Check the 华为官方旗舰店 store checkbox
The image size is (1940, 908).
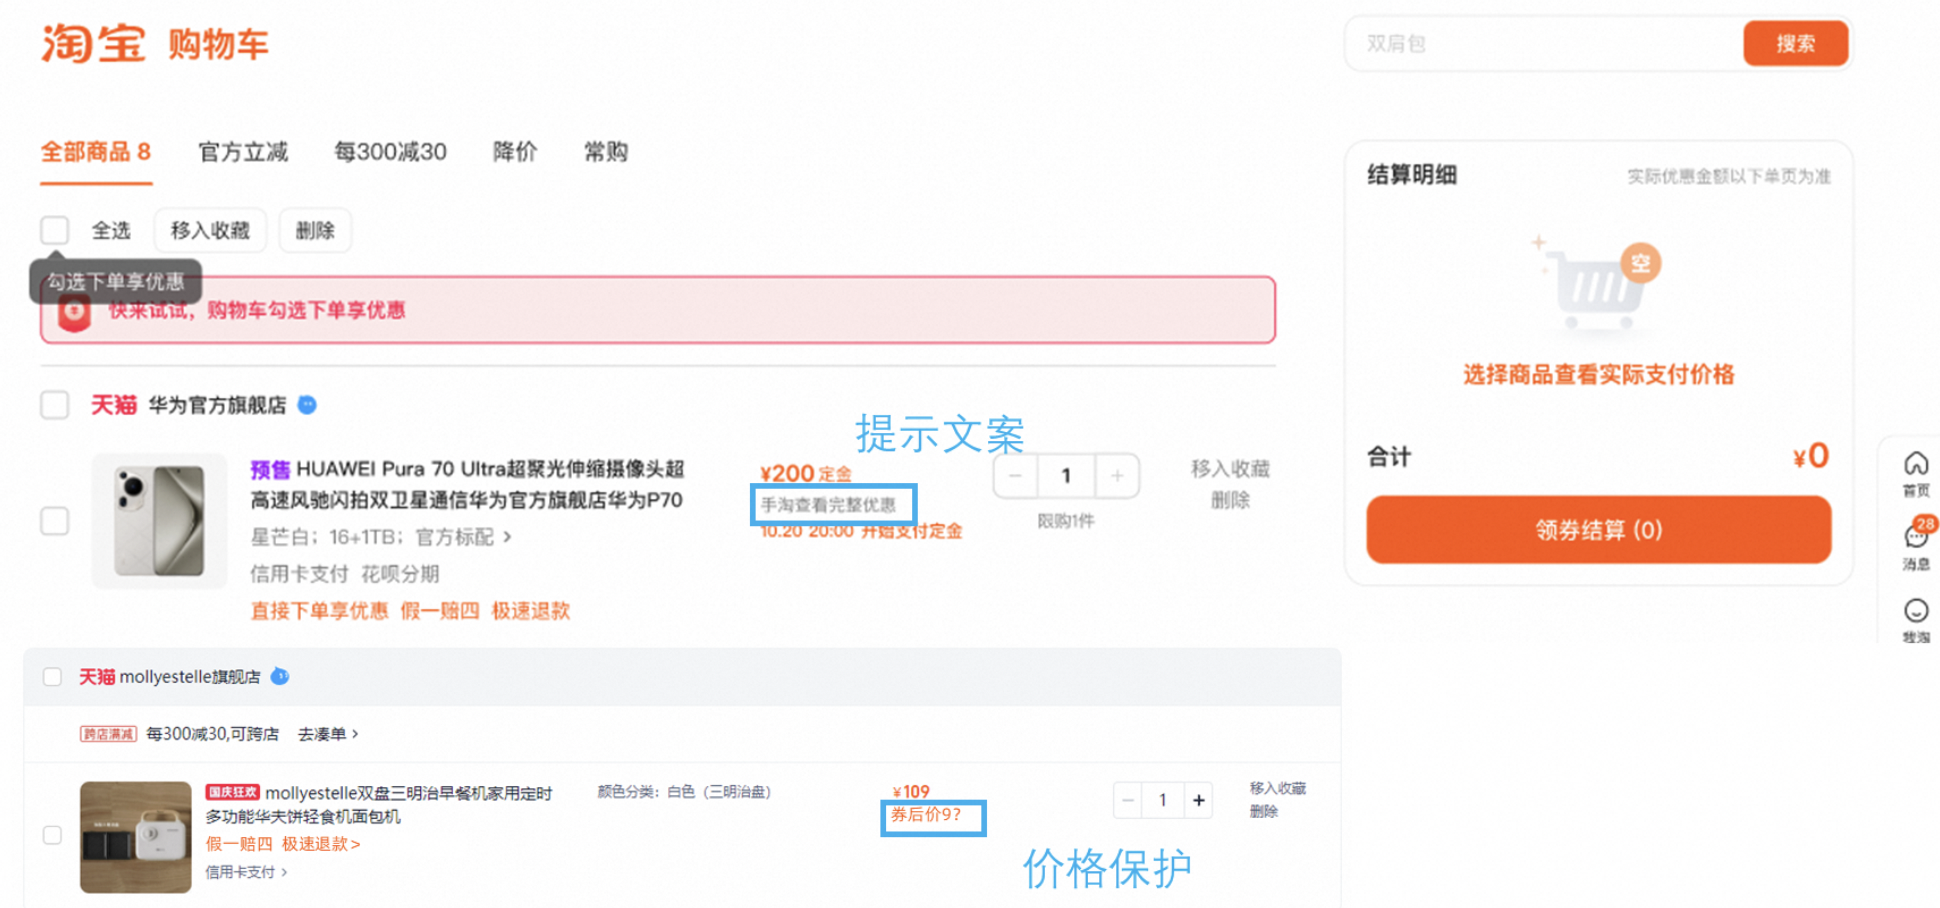coord(55,405)
